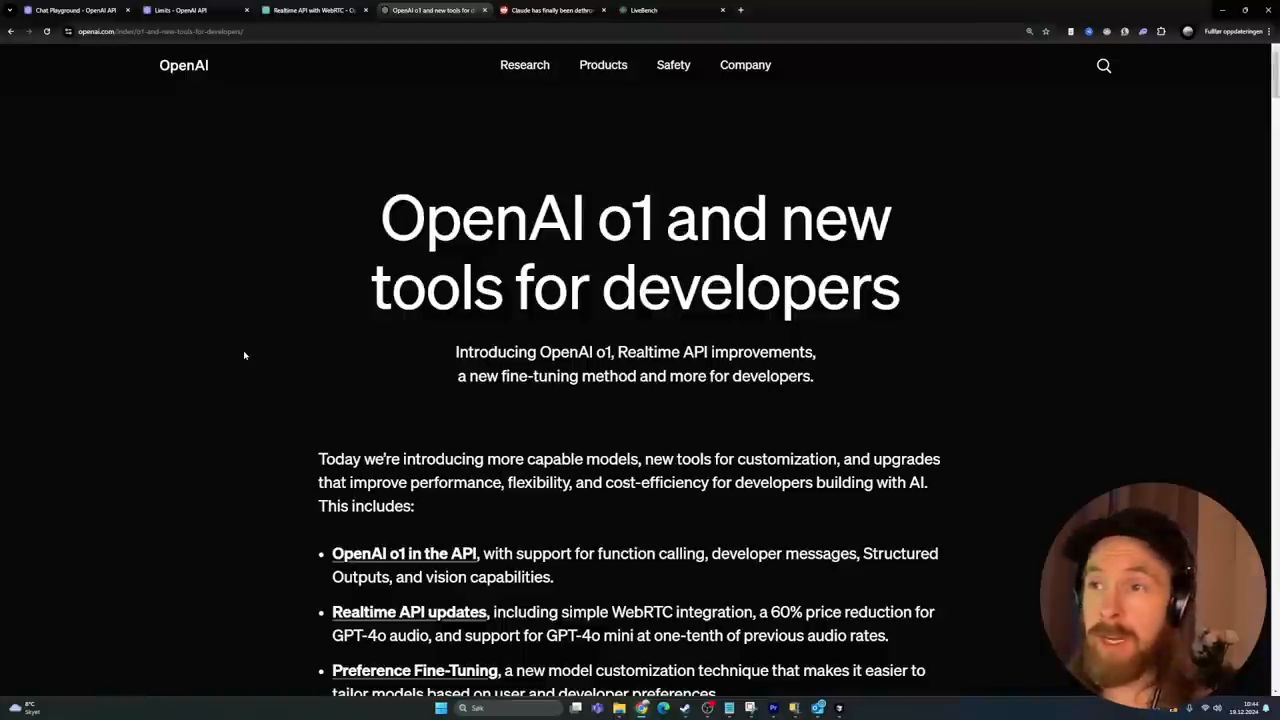
Task: Go forward in browser history
Action: coord(29,31)
